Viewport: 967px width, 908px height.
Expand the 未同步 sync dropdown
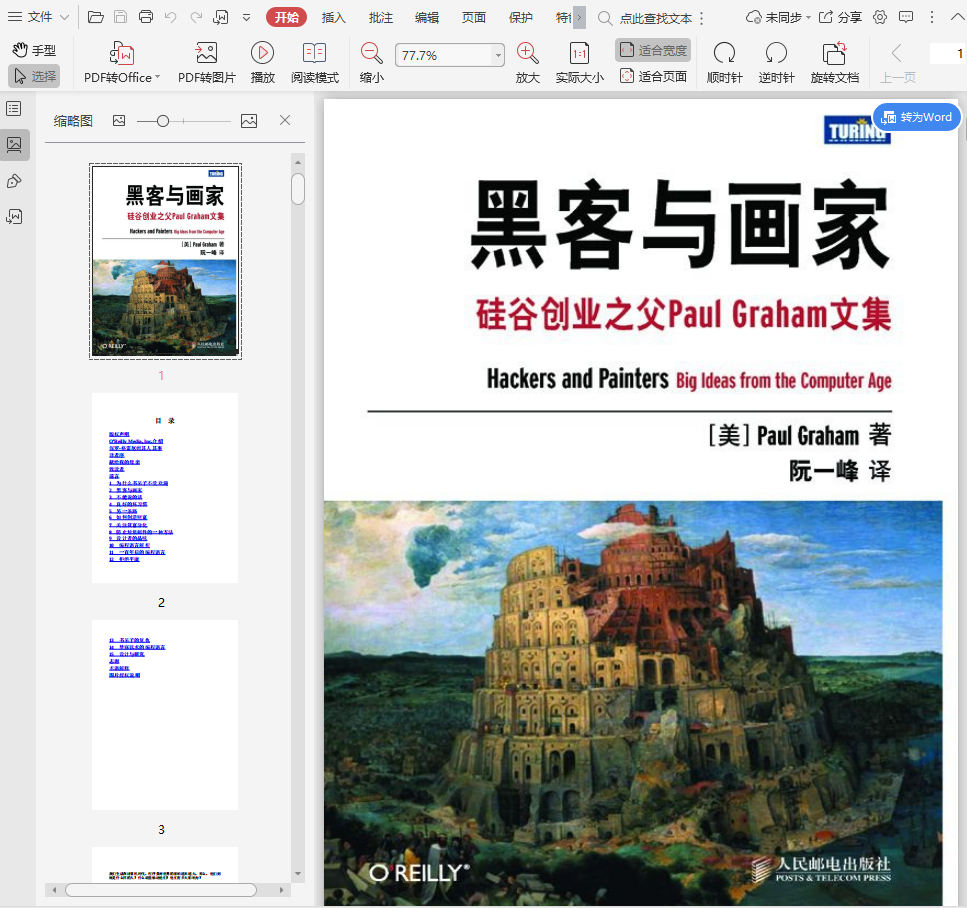point(808,17)
